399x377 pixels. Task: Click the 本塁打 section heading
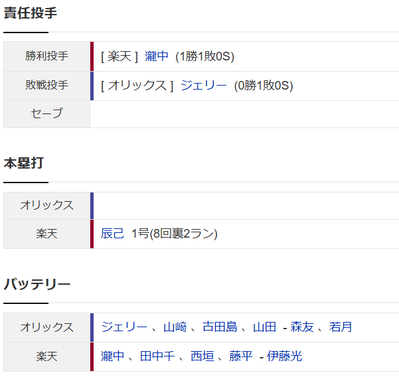[24, 163]
